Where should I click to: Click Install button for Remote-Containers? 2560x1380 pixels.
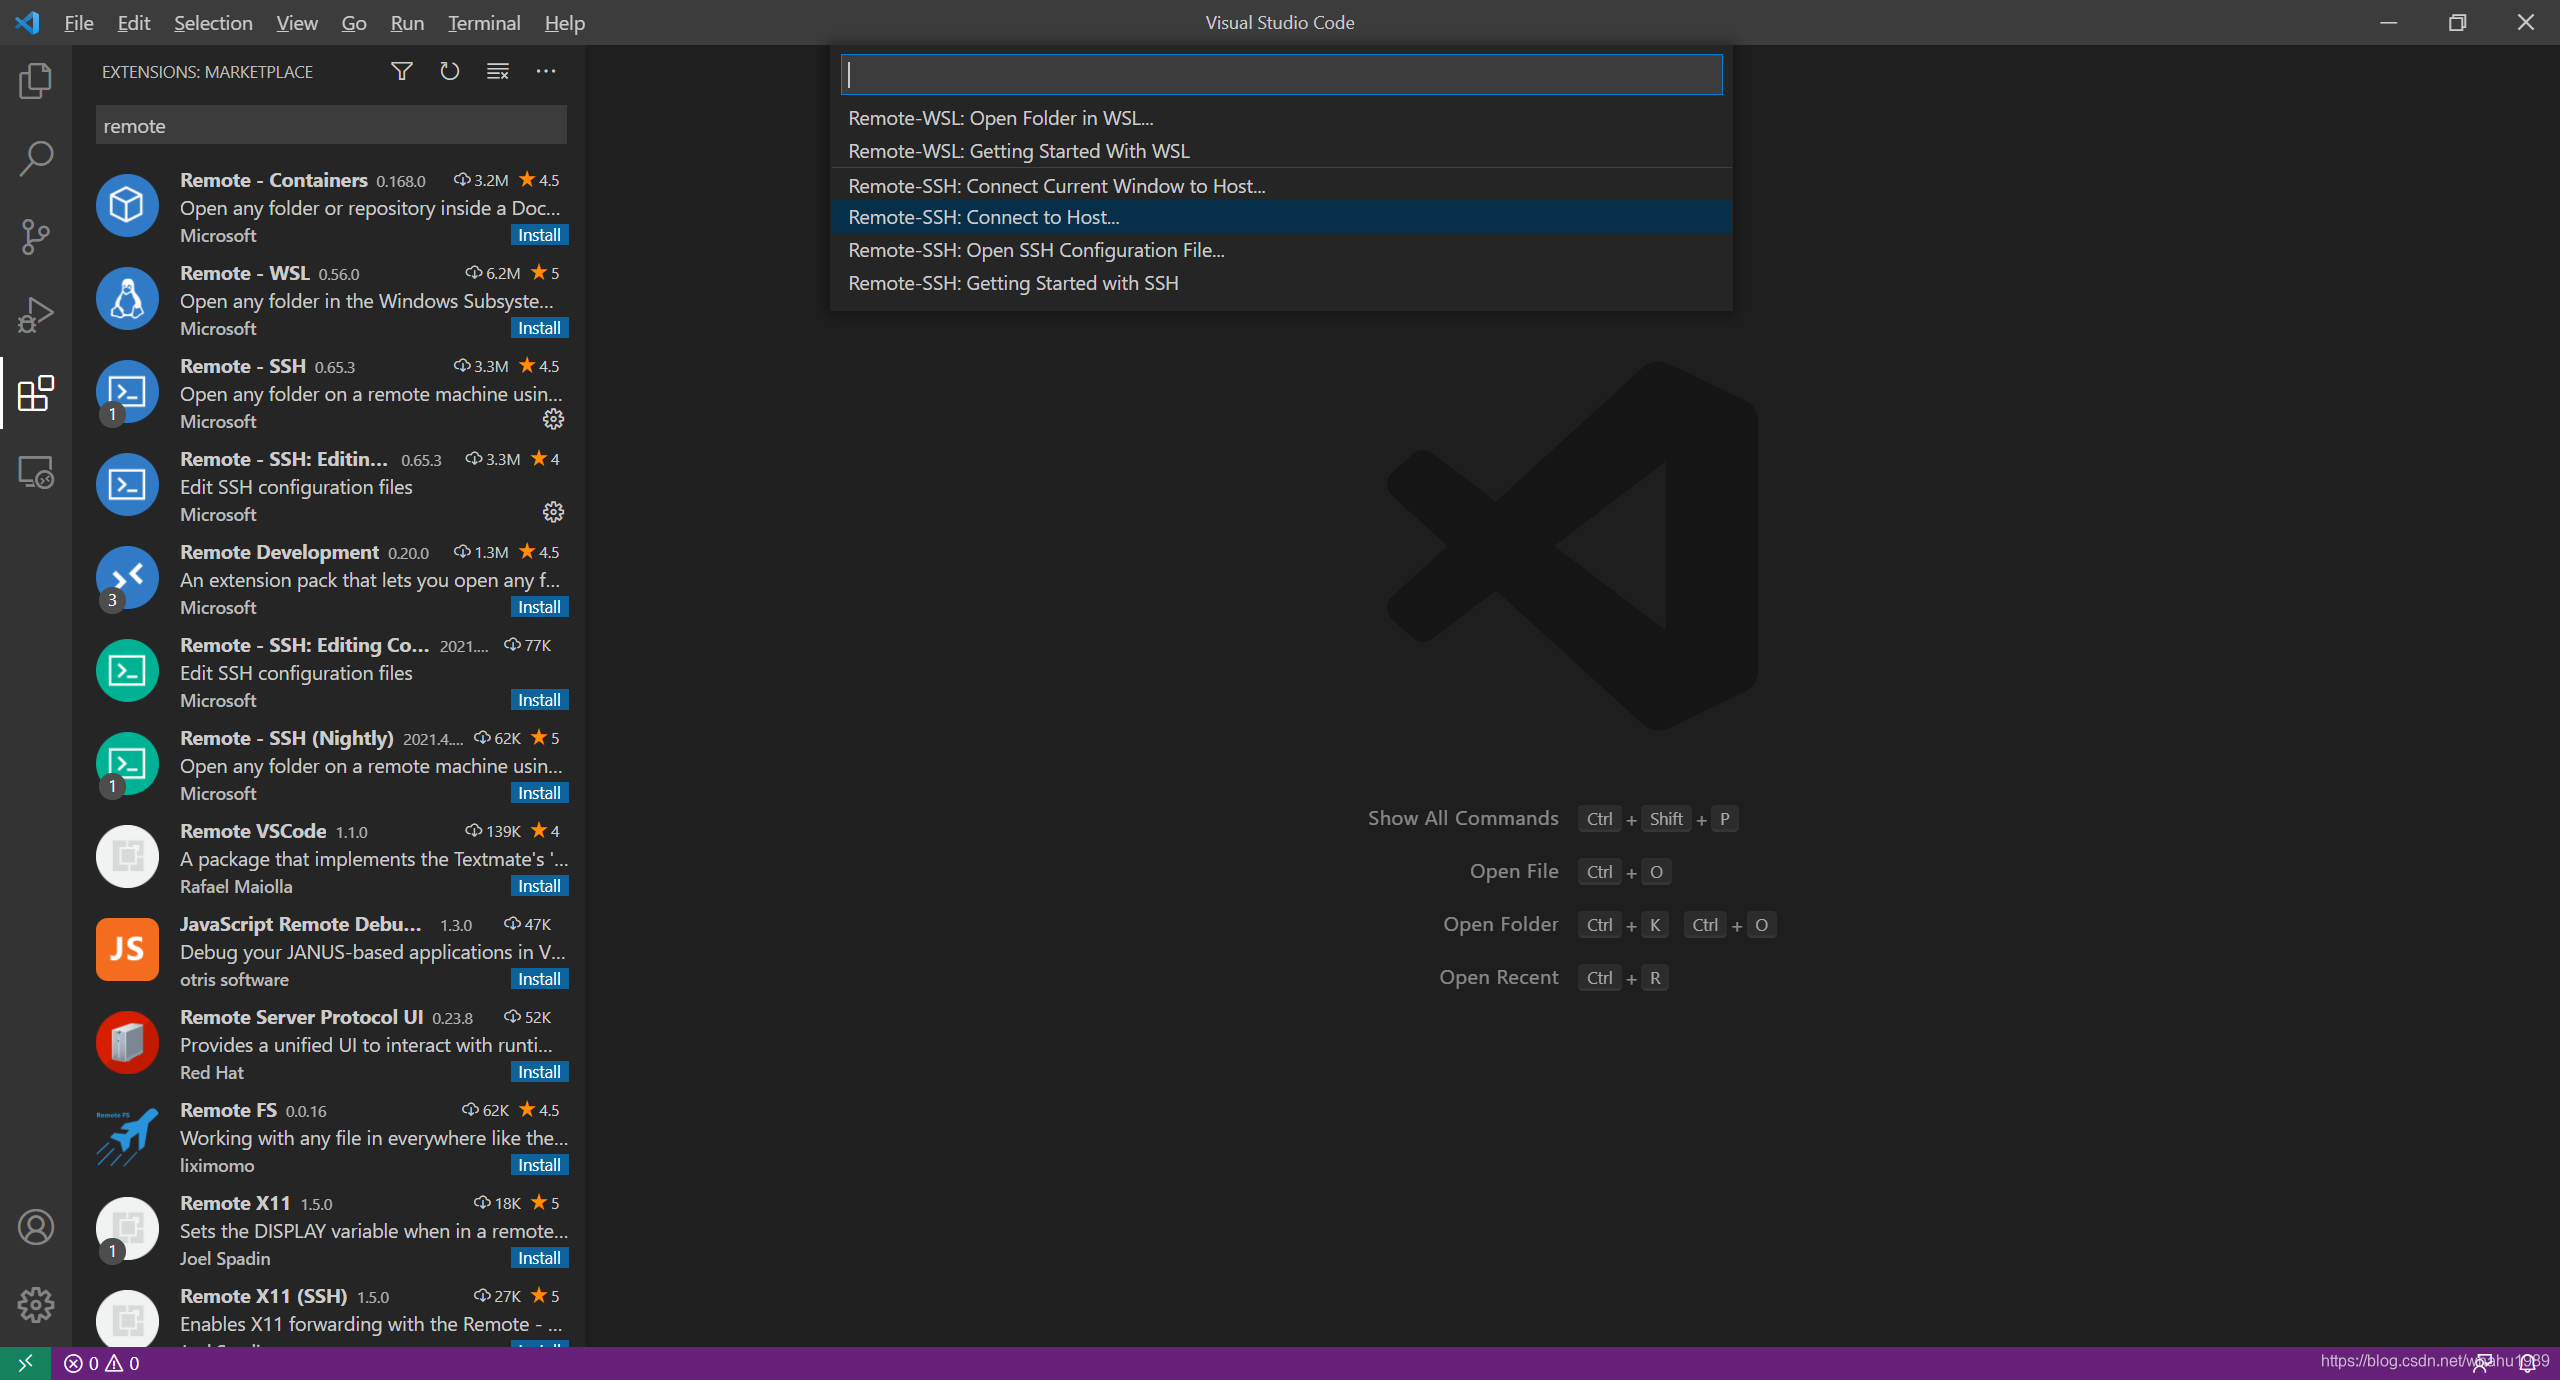[x=540, y=235]
